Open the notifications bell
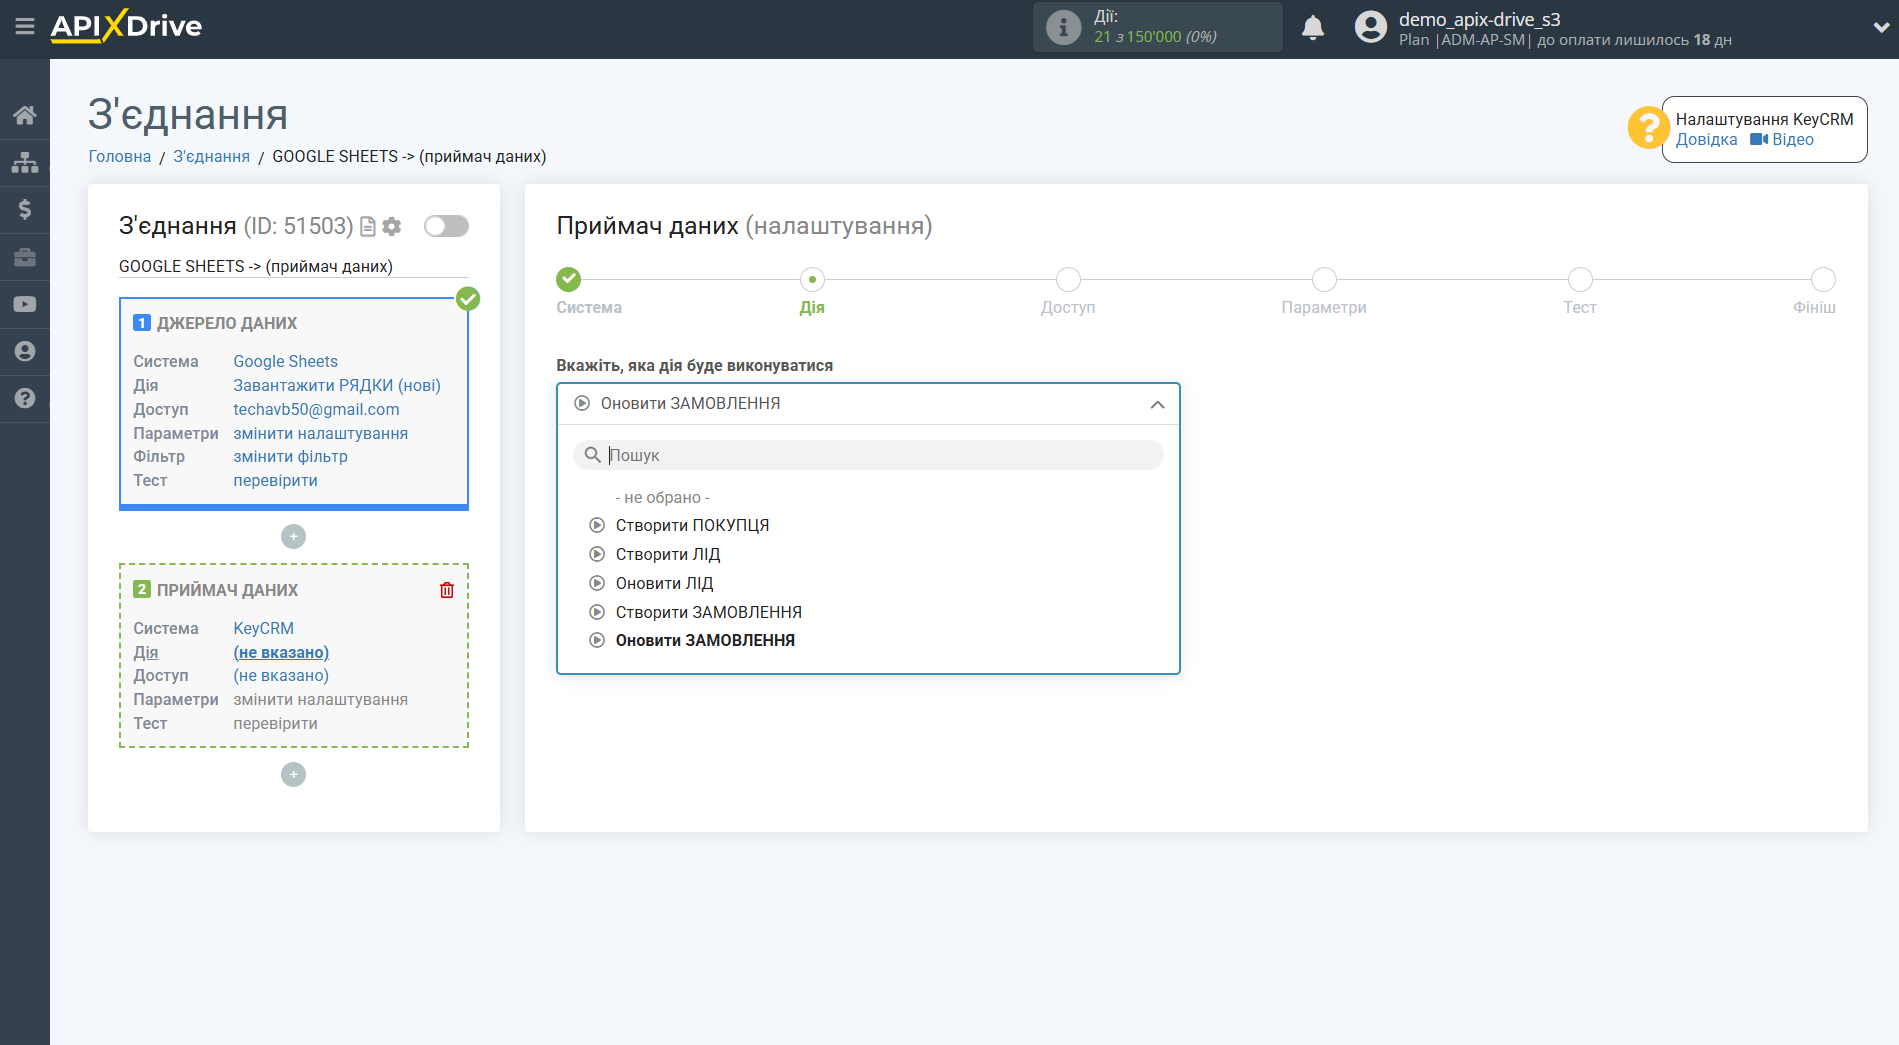The height and width of the screenshot is (1045, 1899). [1313, 27]
